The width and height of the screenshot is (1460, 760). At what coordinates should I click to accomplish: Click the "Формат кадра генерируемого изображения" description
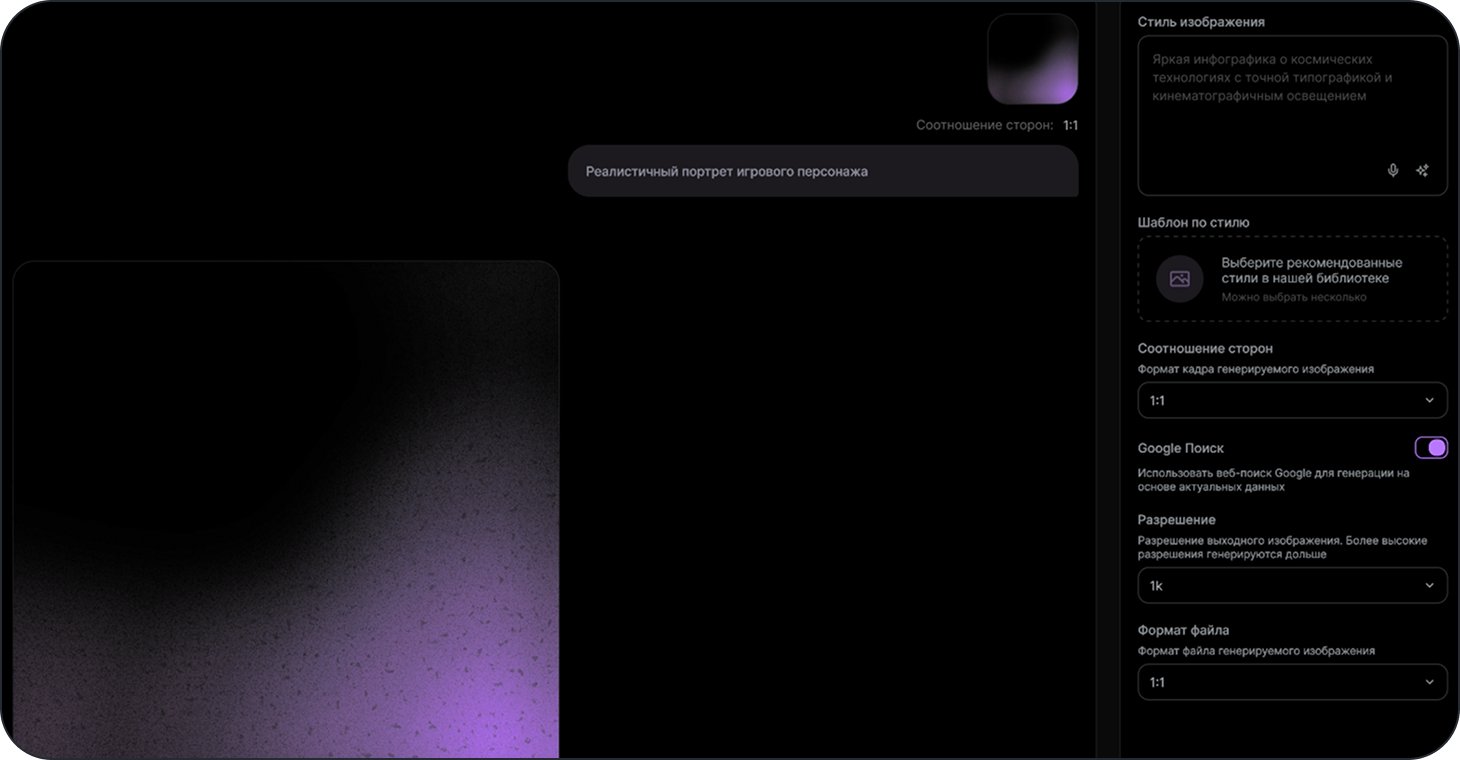(x=1256, y=369)
